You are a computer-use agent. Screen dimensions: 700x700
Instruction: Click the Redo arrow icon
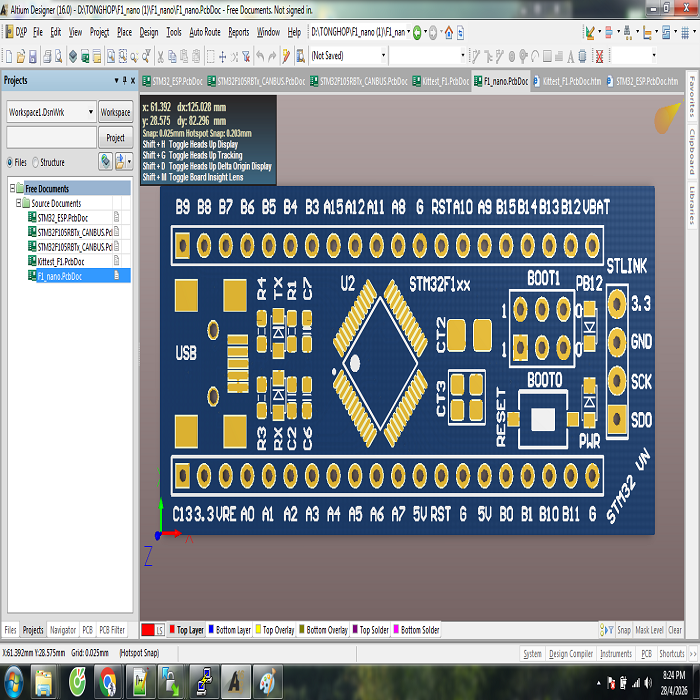coord(272,56)
